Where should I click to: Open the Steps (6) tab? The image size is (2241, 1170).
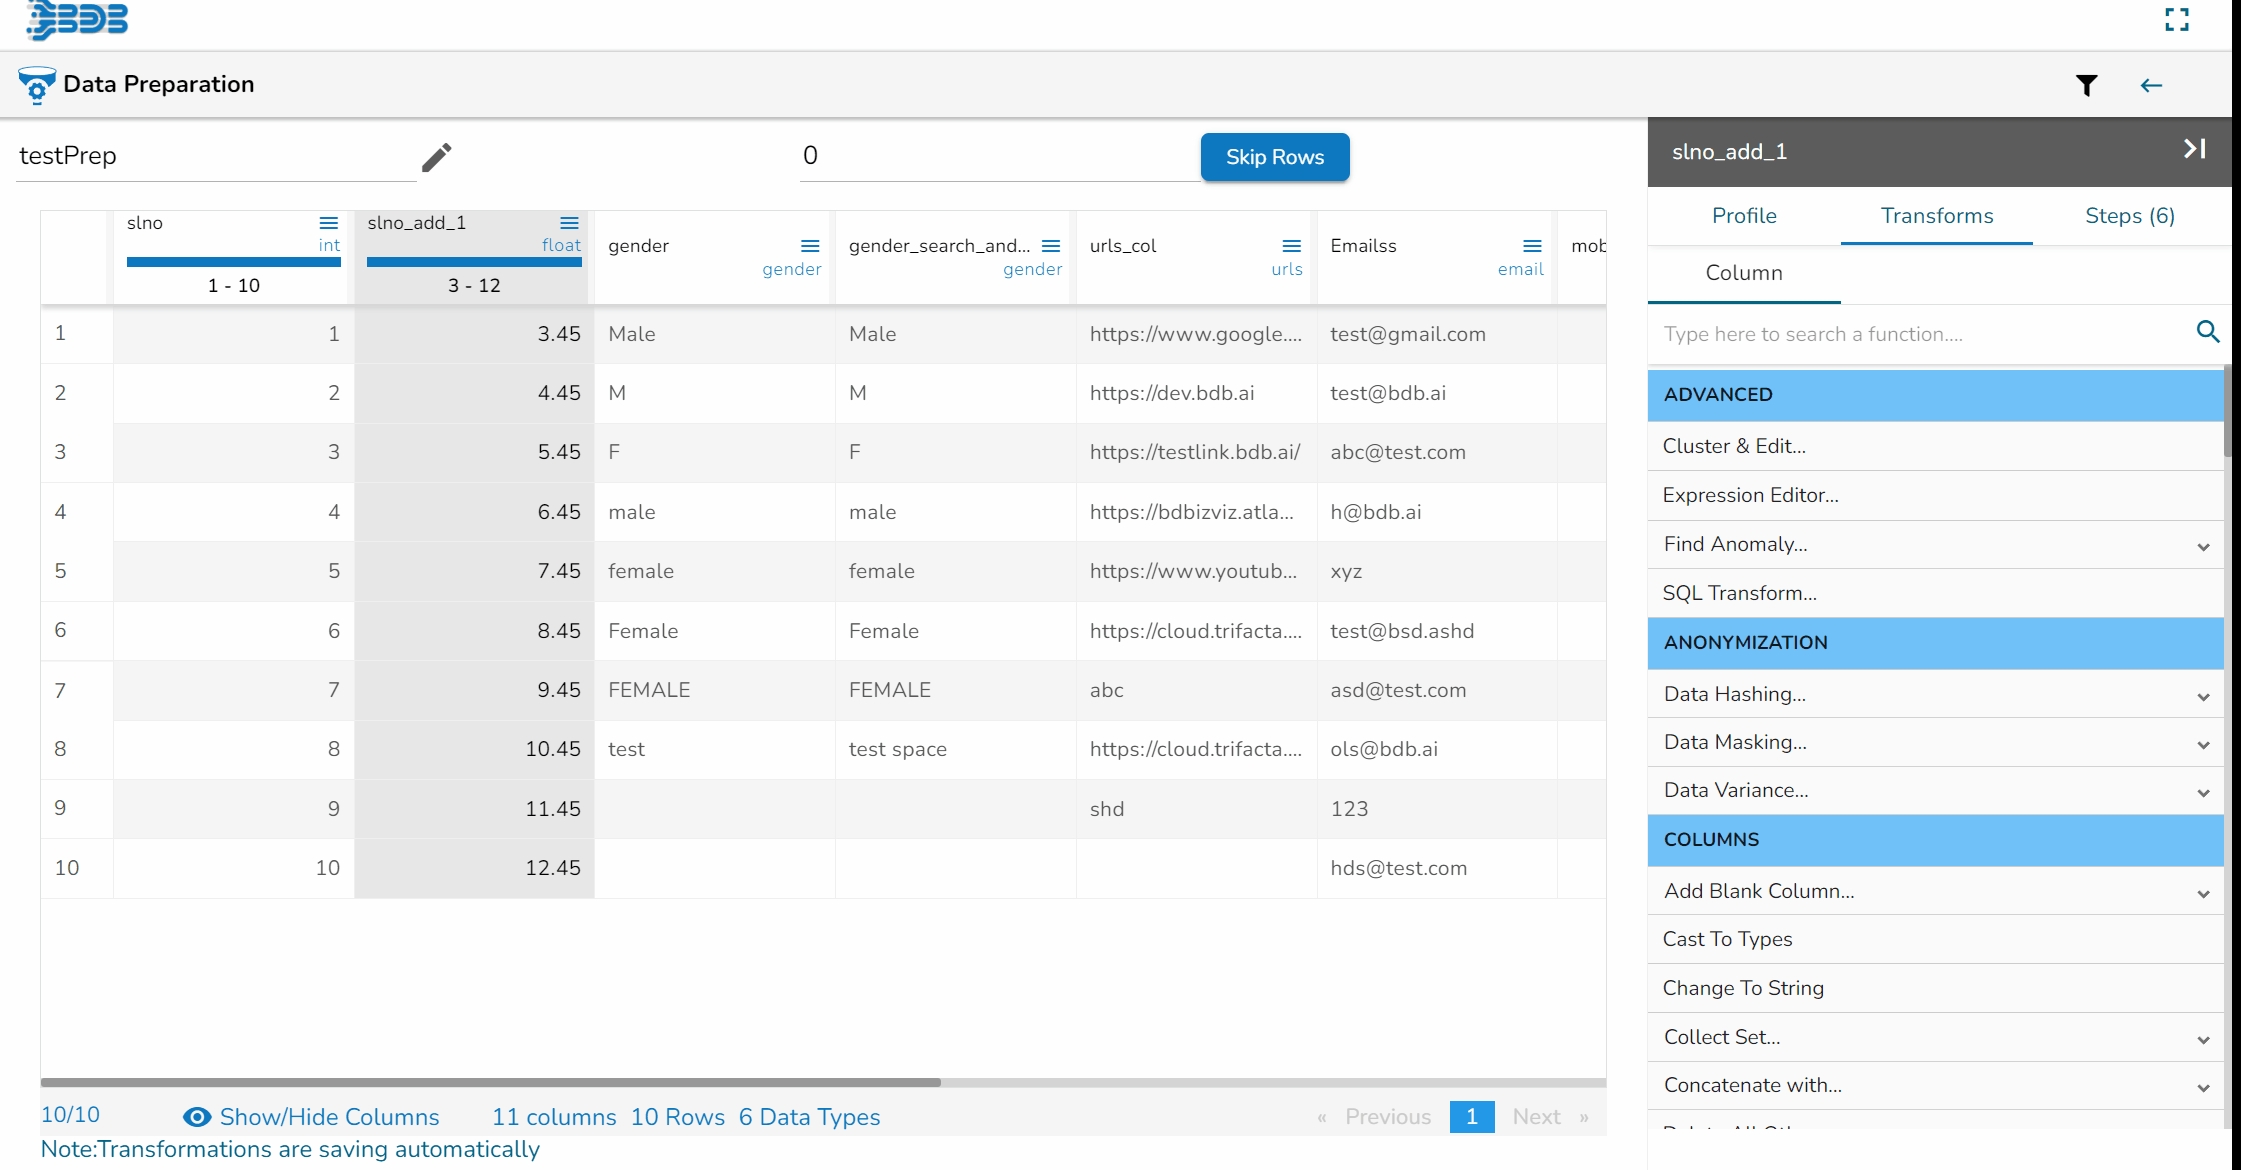click(2129, 216)
